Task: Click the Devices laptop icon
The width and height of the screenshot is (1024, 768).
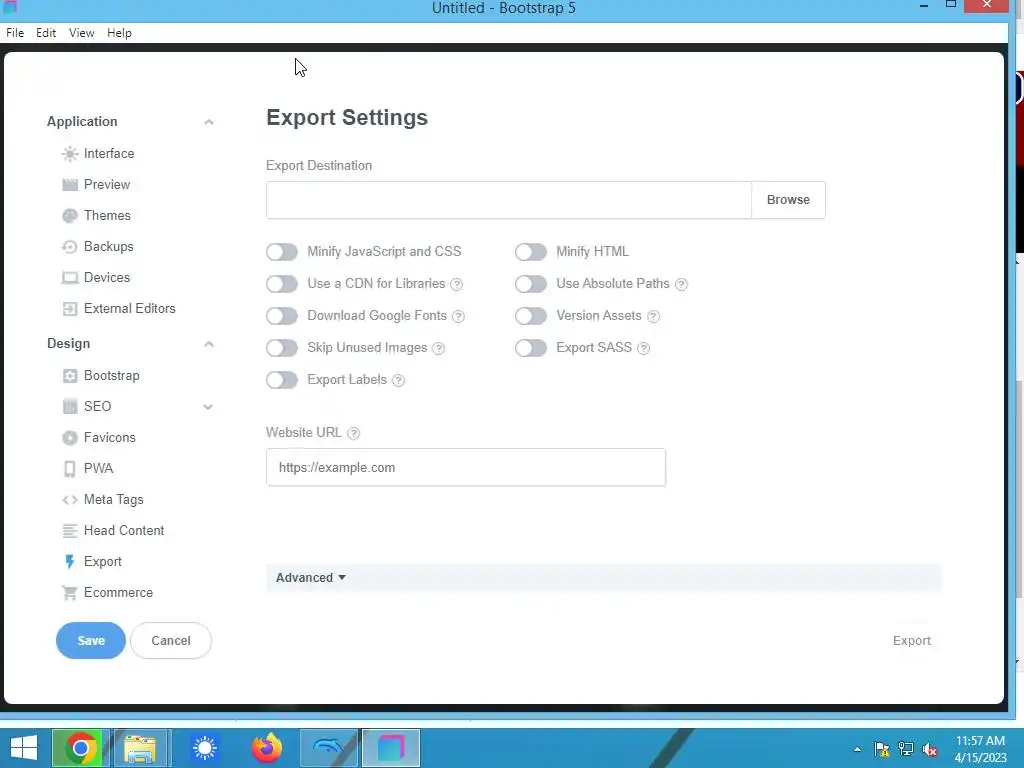Action: (x=69, y=278)
